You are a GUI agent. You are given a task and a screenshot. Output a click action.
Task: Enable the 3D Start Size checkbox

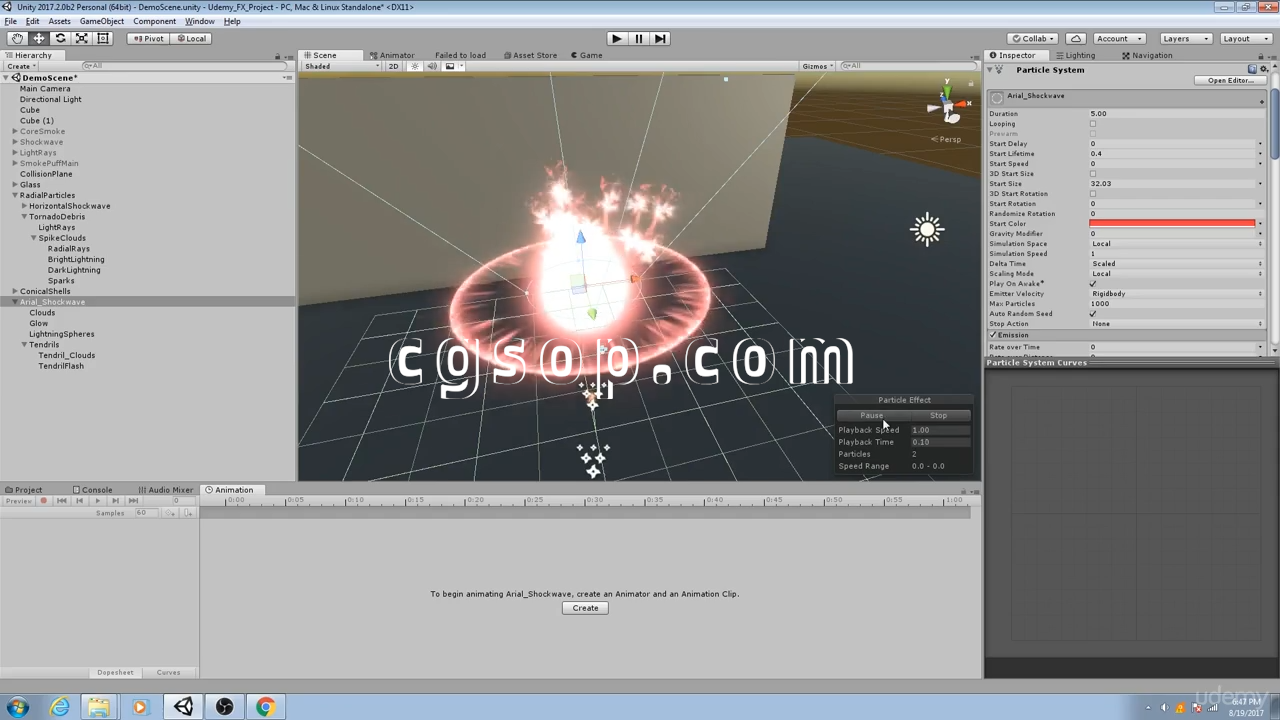1093,174
